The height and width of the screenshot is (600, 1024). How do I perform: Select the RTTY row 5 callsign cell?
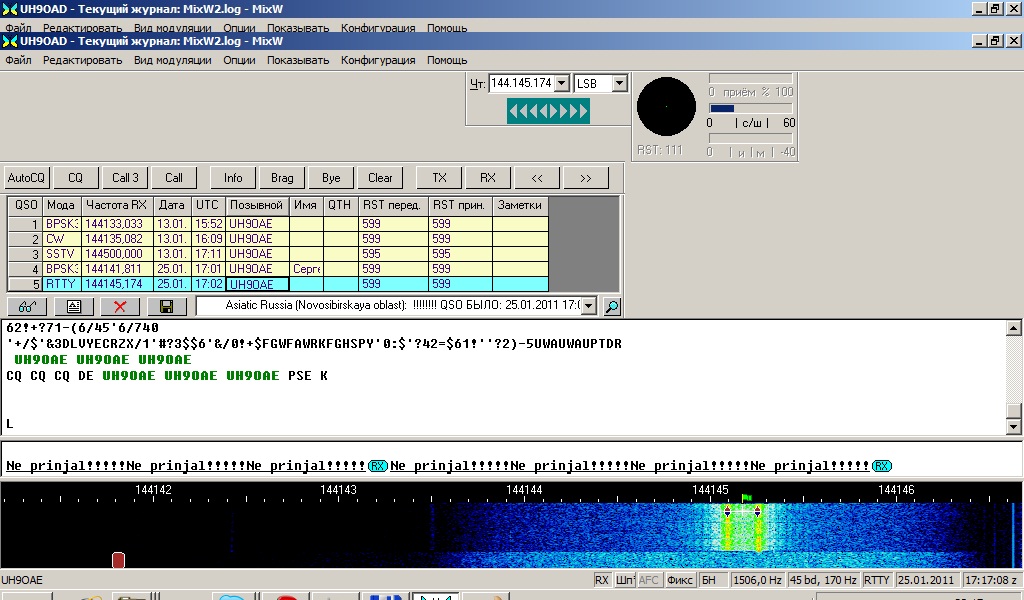click(x=257, y=284)
